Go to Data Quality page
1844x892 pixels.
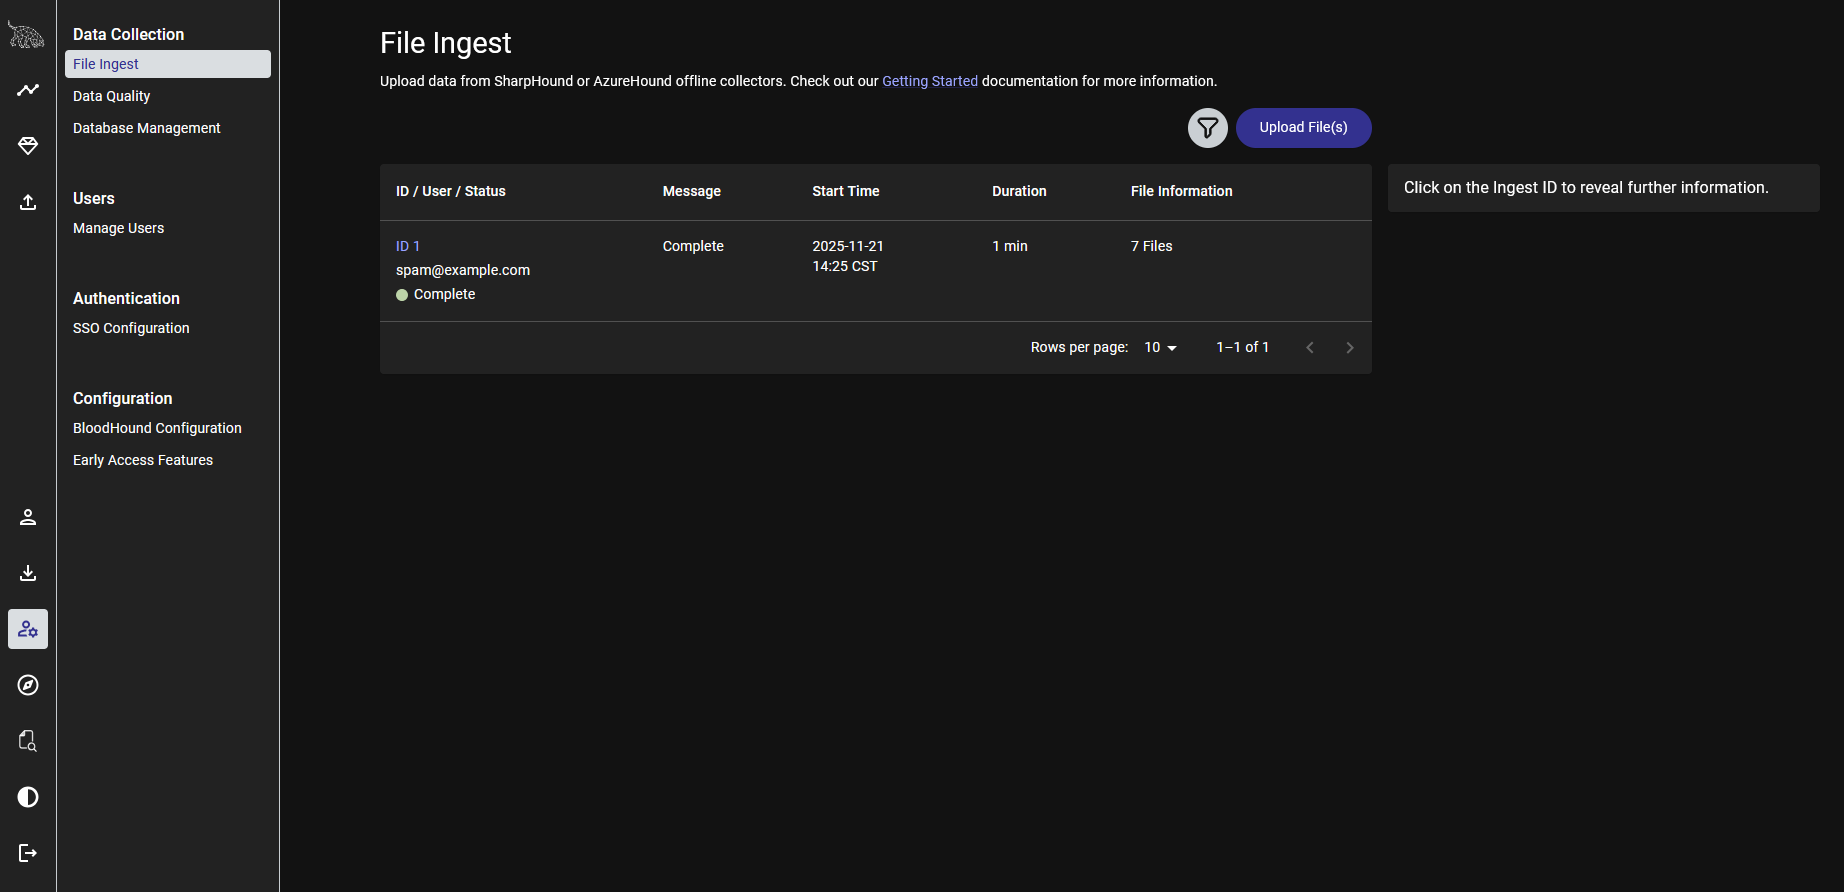coord(112,96)
